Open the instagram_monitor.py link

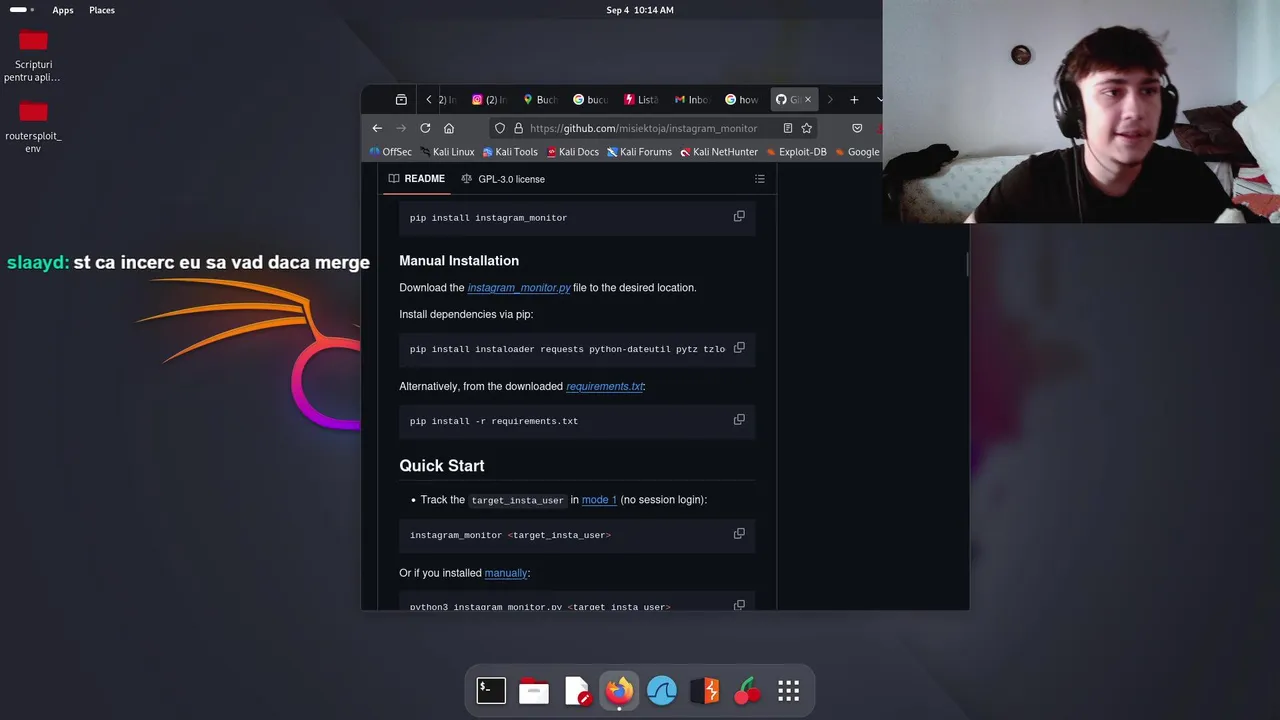(519, 287)
